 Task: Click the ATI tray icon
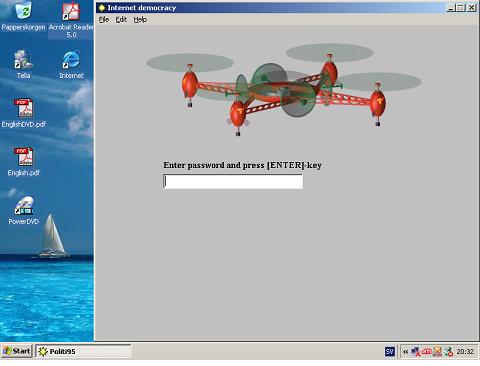coord(427,351)
